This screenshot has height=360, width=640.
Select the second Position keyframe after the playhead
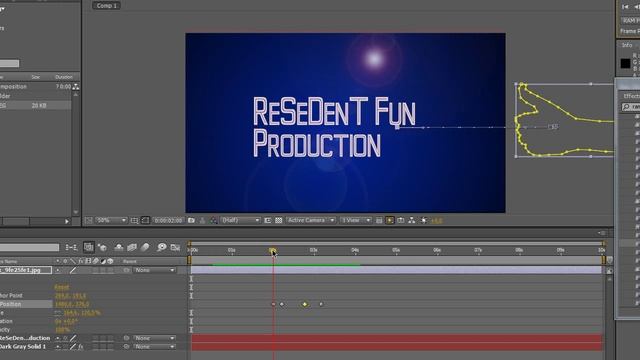point(282,304)
